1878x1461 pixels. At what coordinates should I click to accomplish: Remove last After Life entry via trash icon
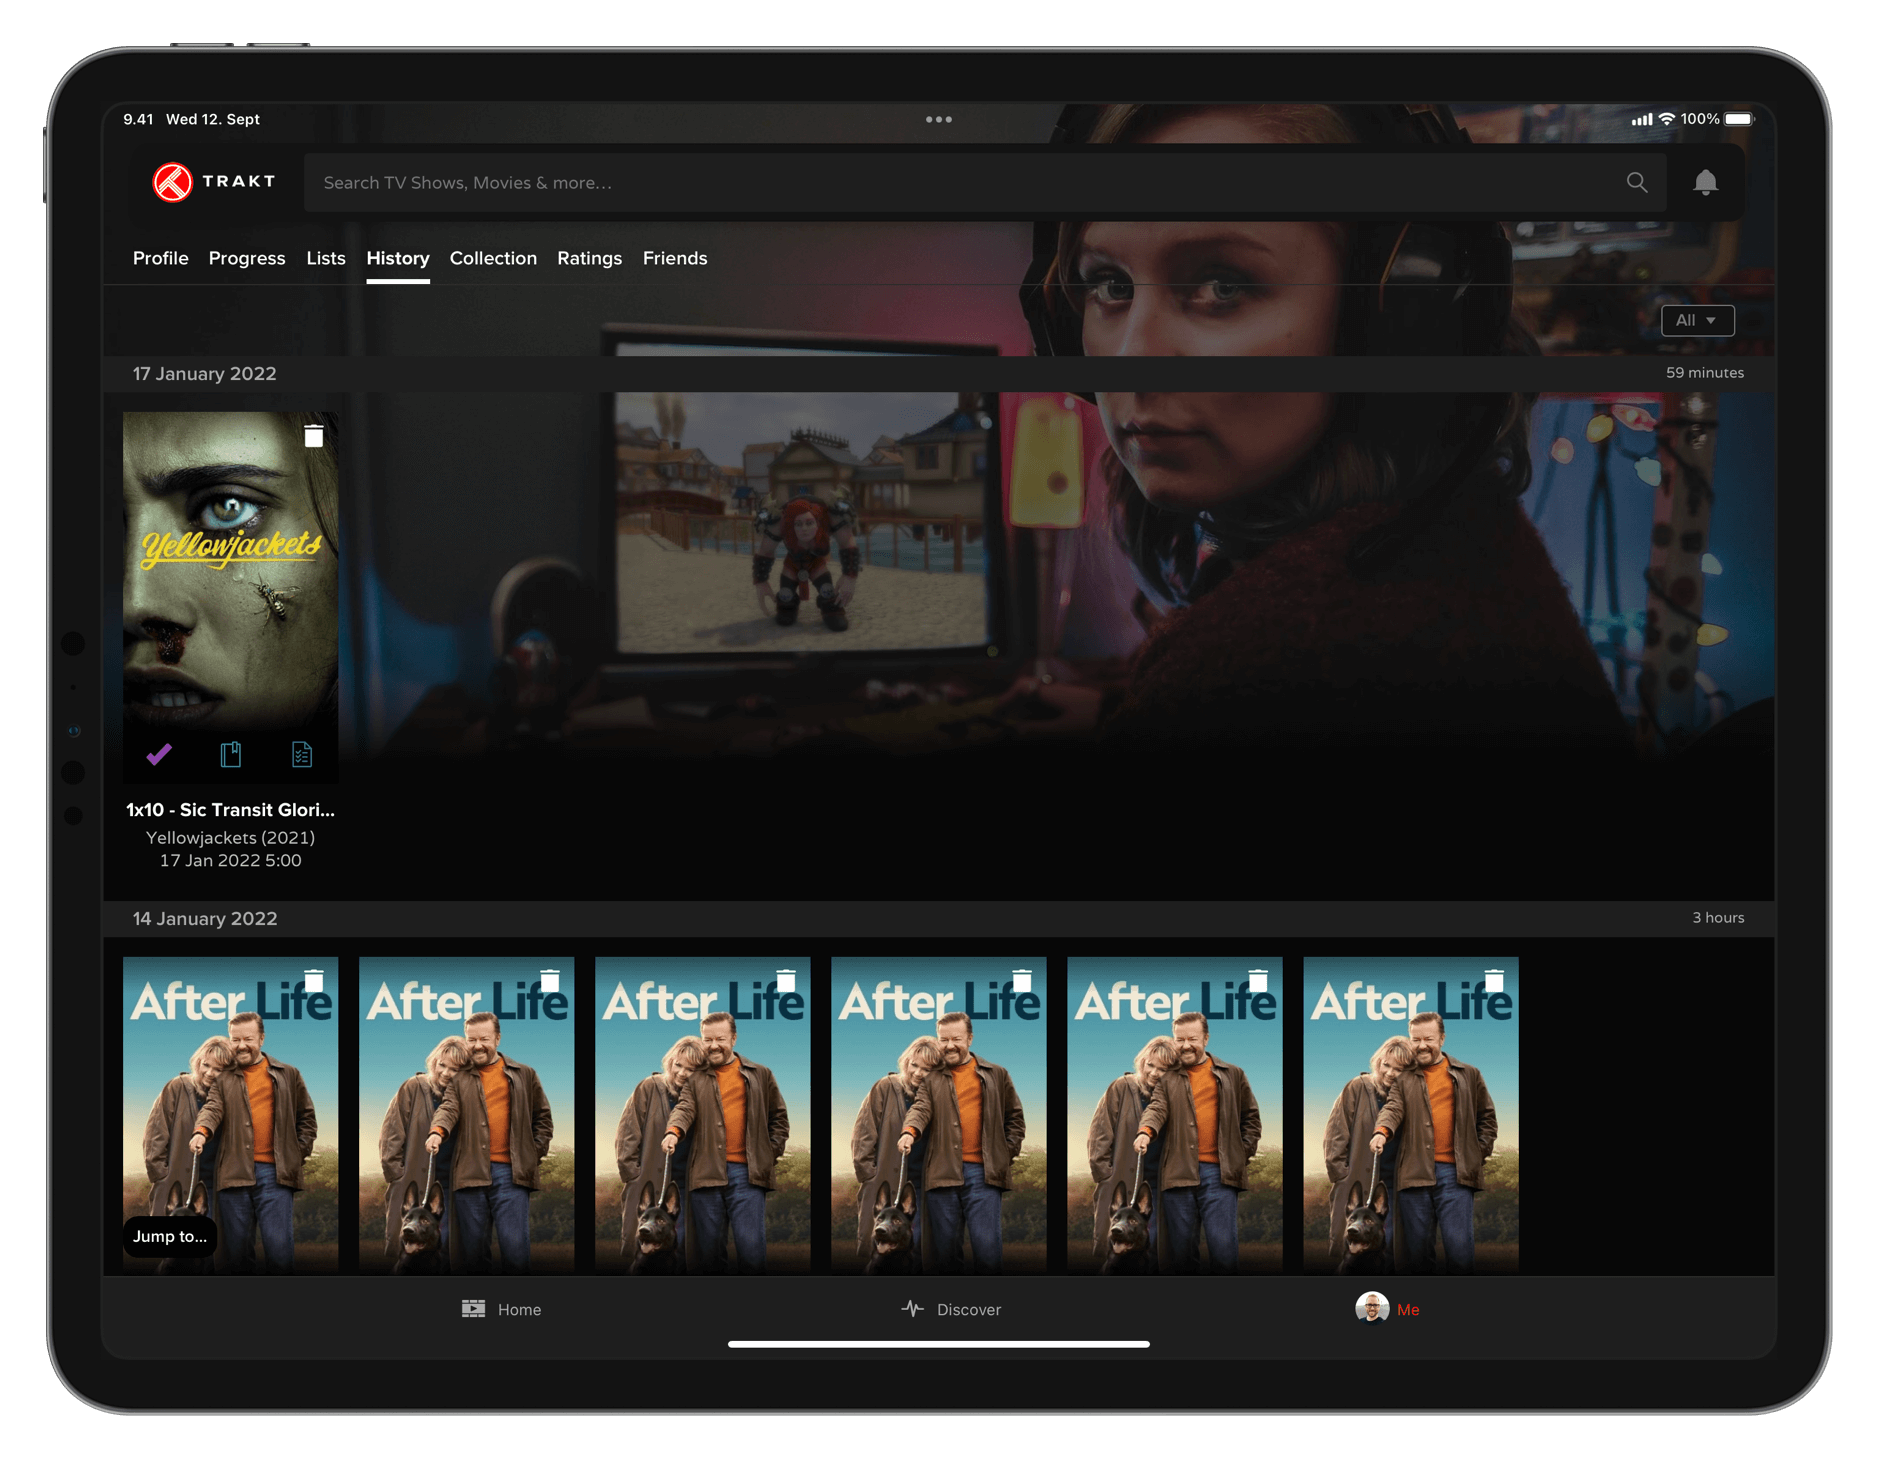click(x=1494, y=981)
